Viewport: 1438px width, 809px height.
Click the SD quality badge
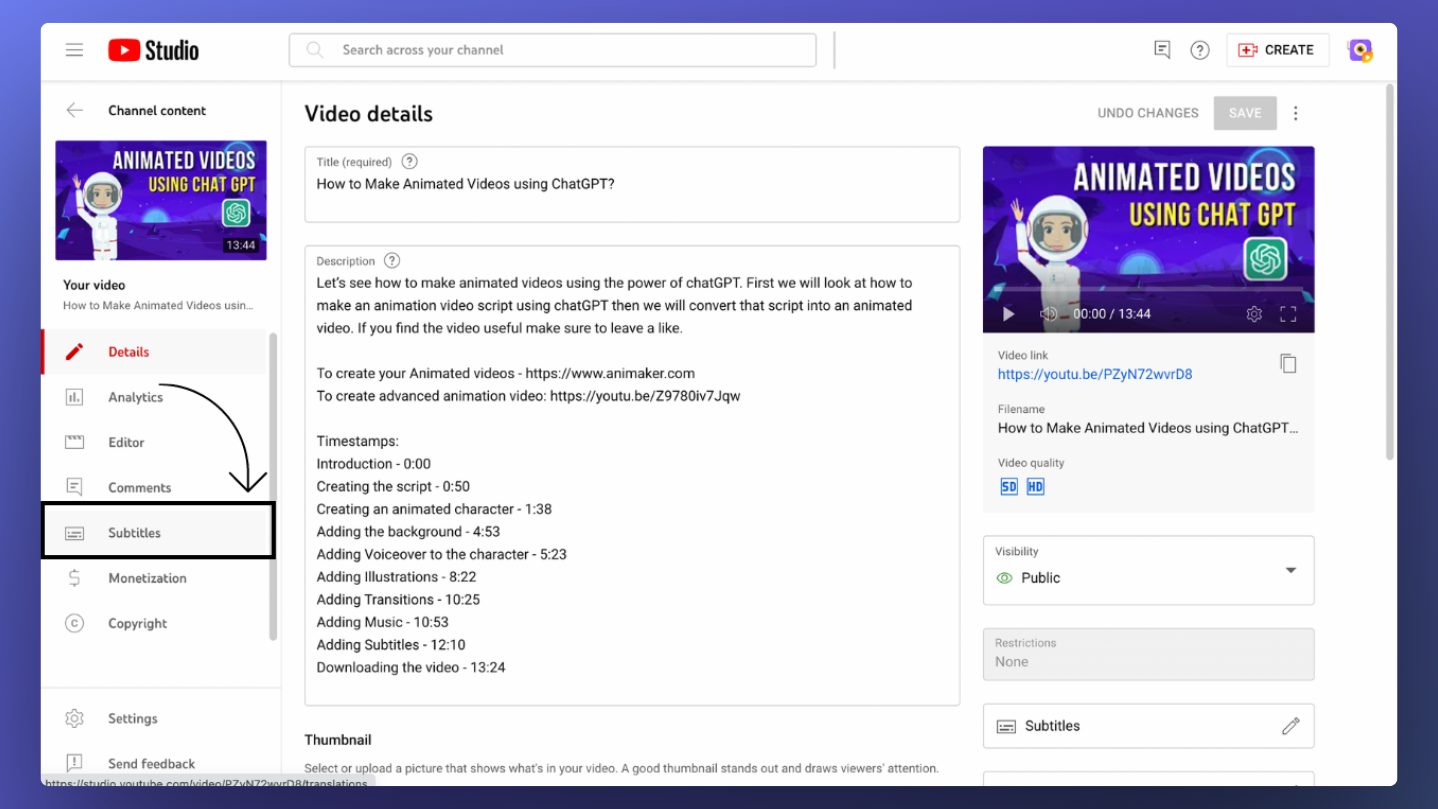[x=1009, y=487]
